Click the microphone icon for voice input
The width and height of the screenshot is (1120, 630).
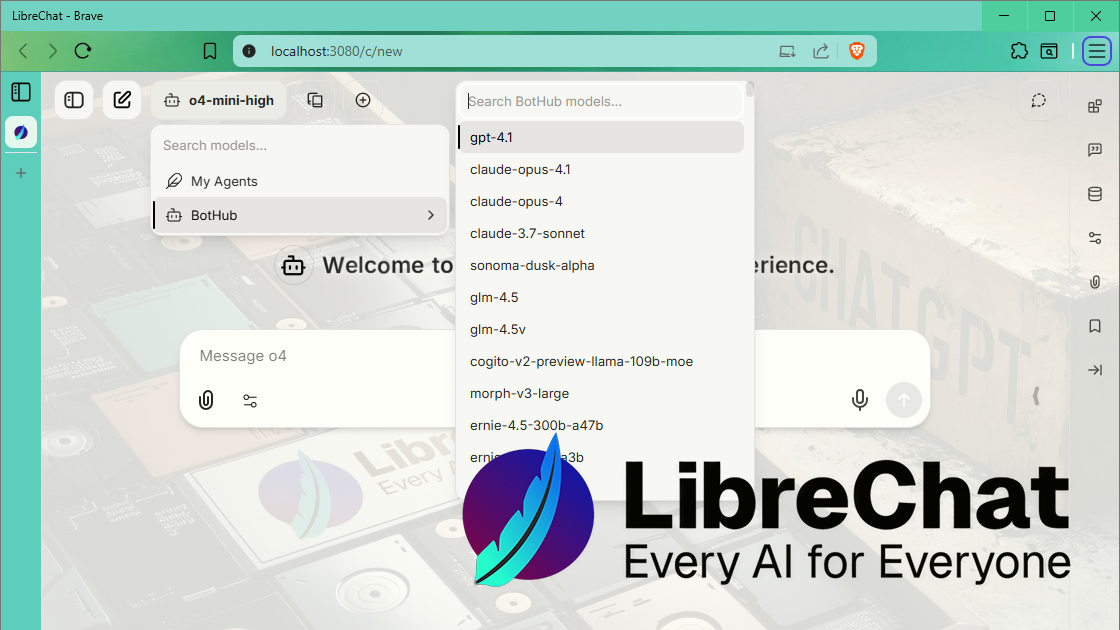[x=859, y=399]
